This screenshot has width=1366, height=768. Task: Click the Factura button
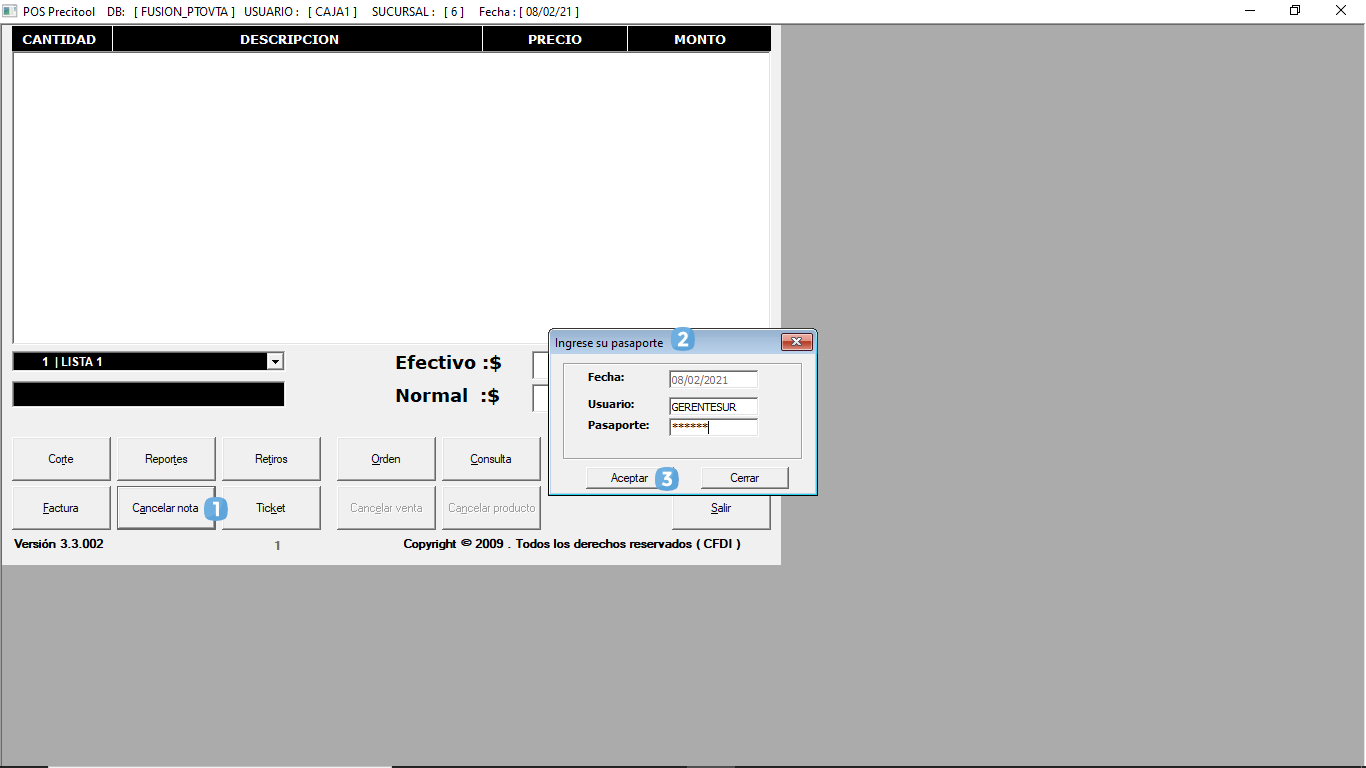click(x=61, y=508)
